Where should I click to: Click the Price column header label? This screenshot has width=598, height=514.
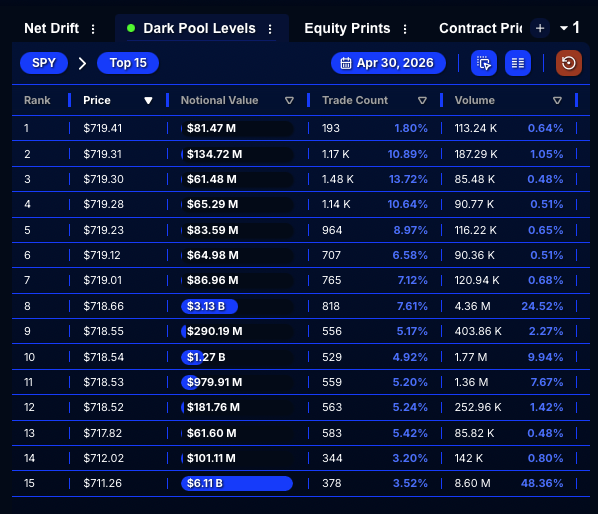coord(97,100)
